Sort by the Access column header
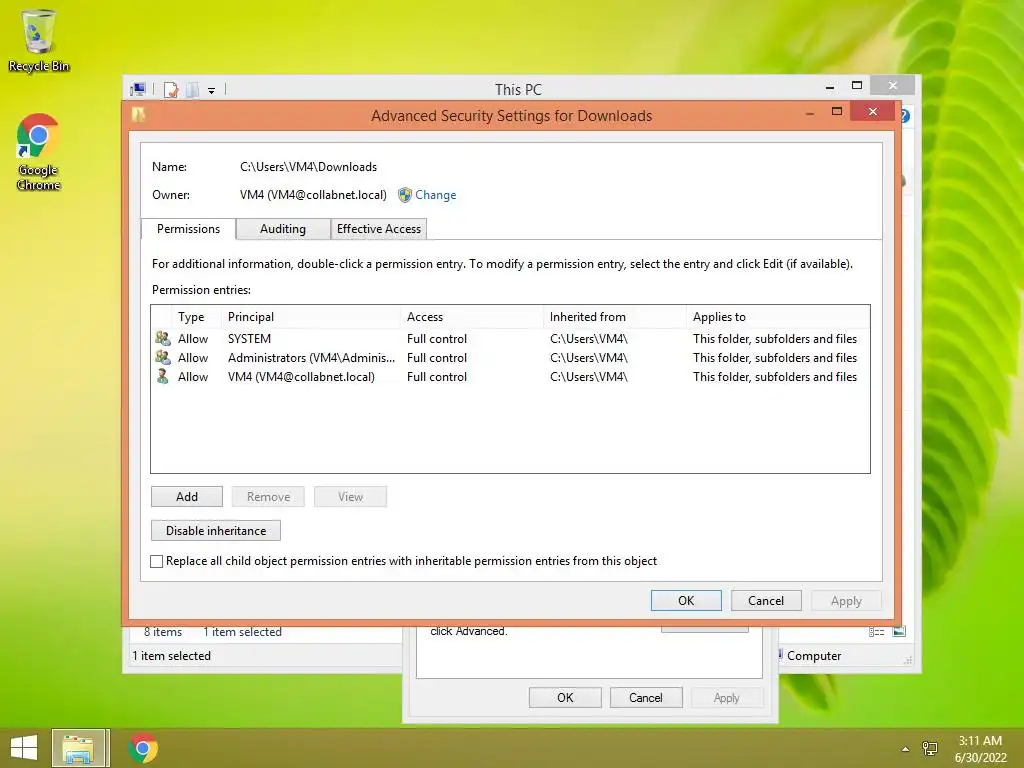The image size is (1024, 768). tap(472, 317)
